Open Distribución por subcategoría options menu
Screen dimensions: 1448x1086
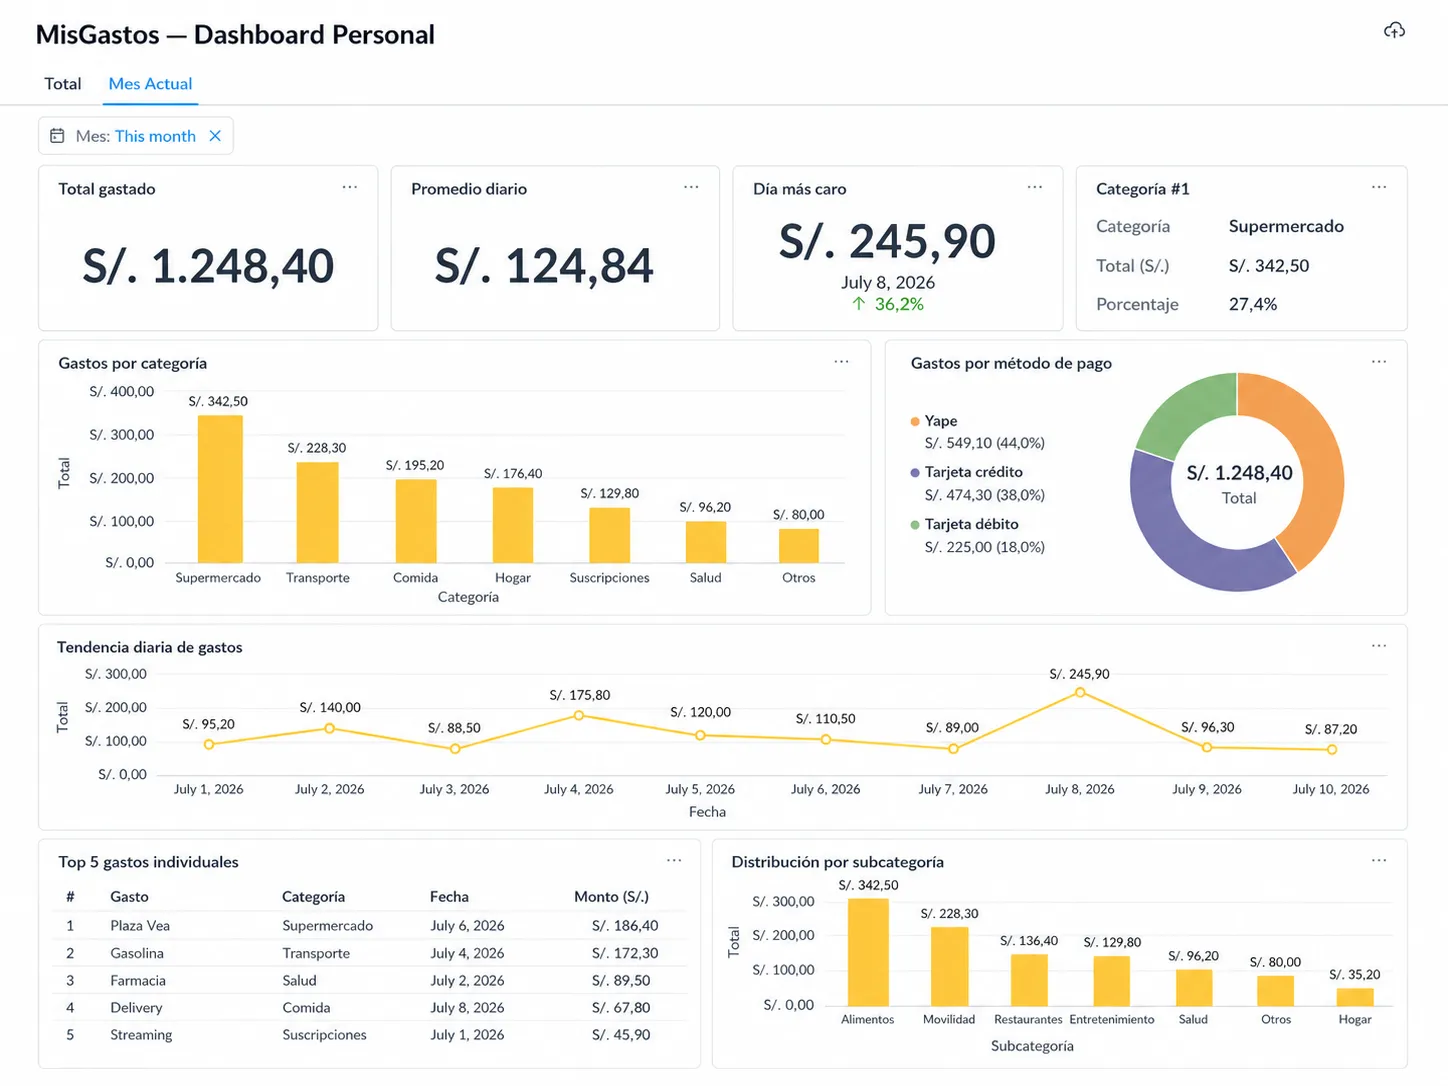[1379, 860]
